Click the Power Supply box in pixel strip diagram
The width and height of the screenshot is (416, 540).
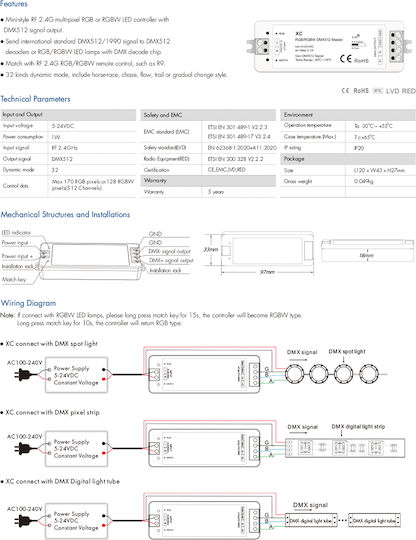(76, 449)
